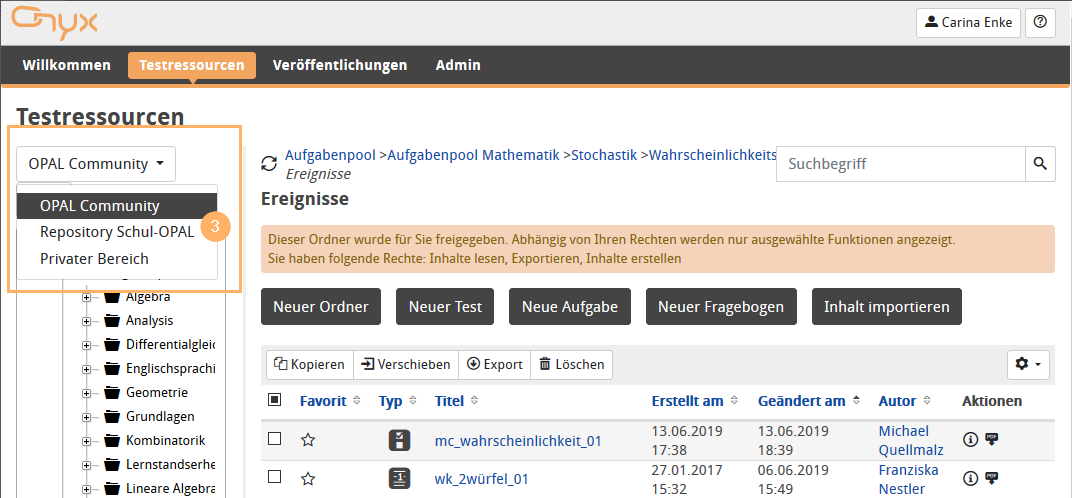Click the Neuer Ordner button
The height and width of the screenshot is (498, 1072).
[x=321, y=306]
